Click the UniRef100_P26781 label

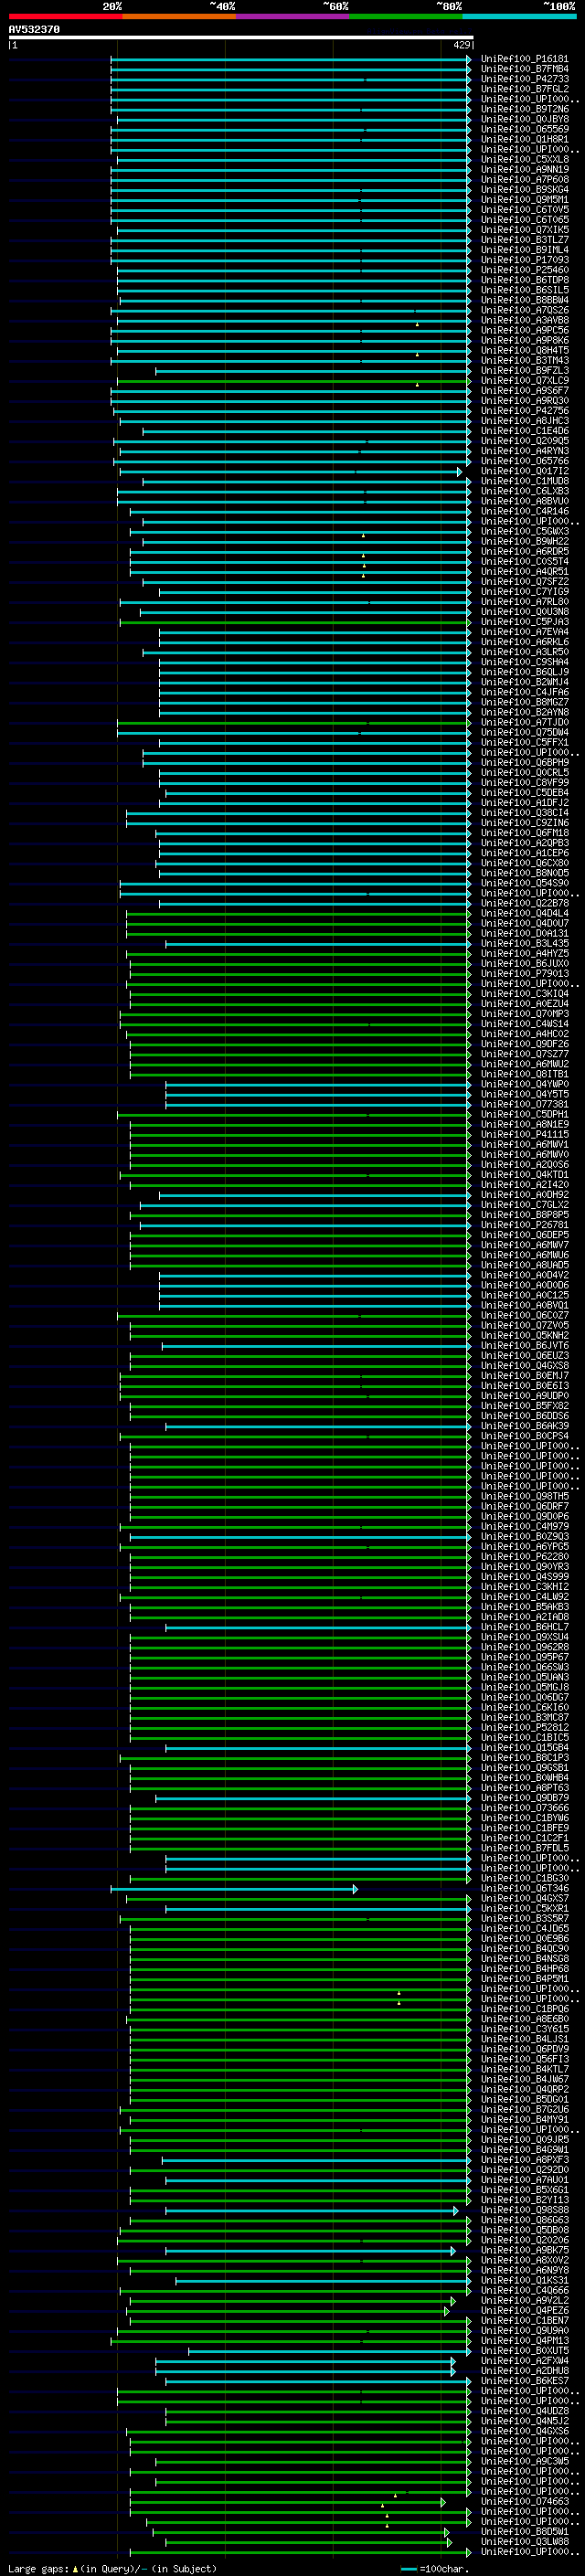pos(524,1225)
